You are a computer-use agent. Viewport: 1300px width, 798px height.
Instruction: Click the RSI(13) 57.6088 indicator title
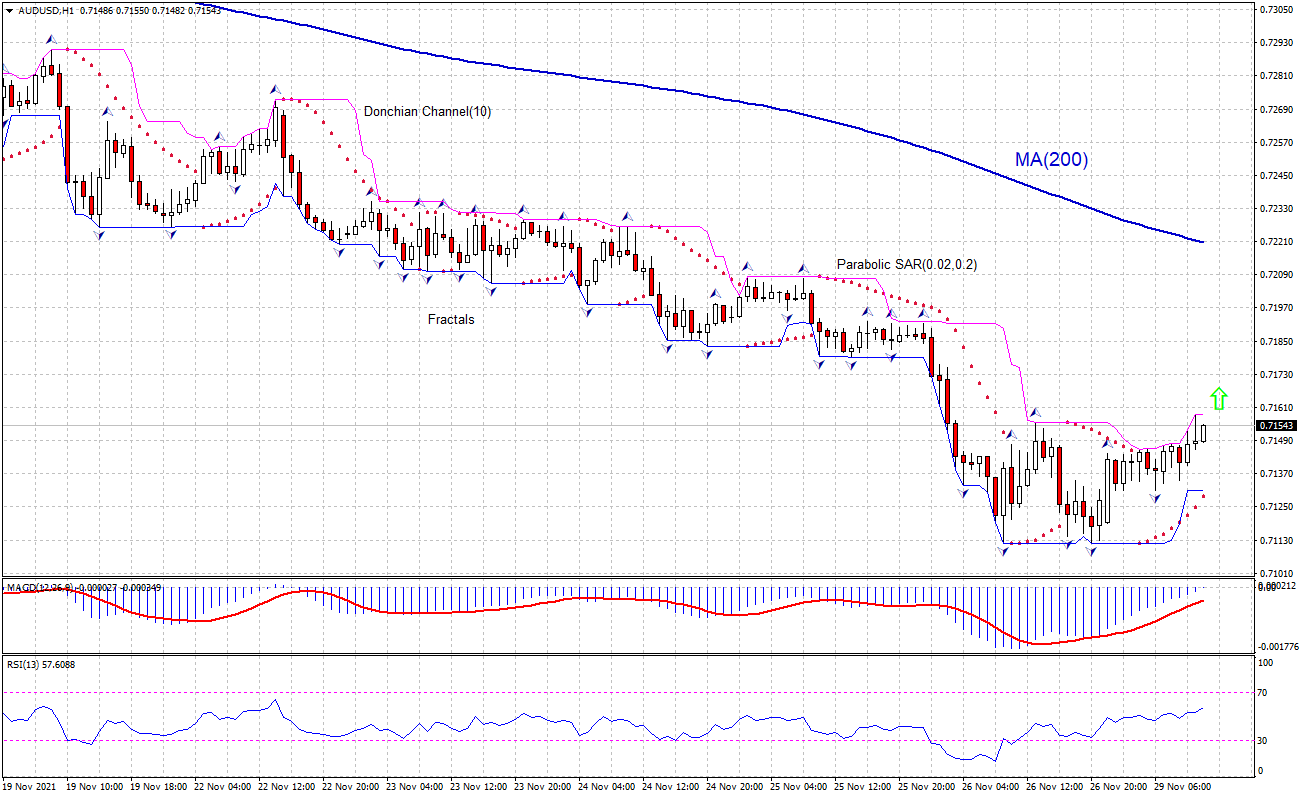coord(41,664)
